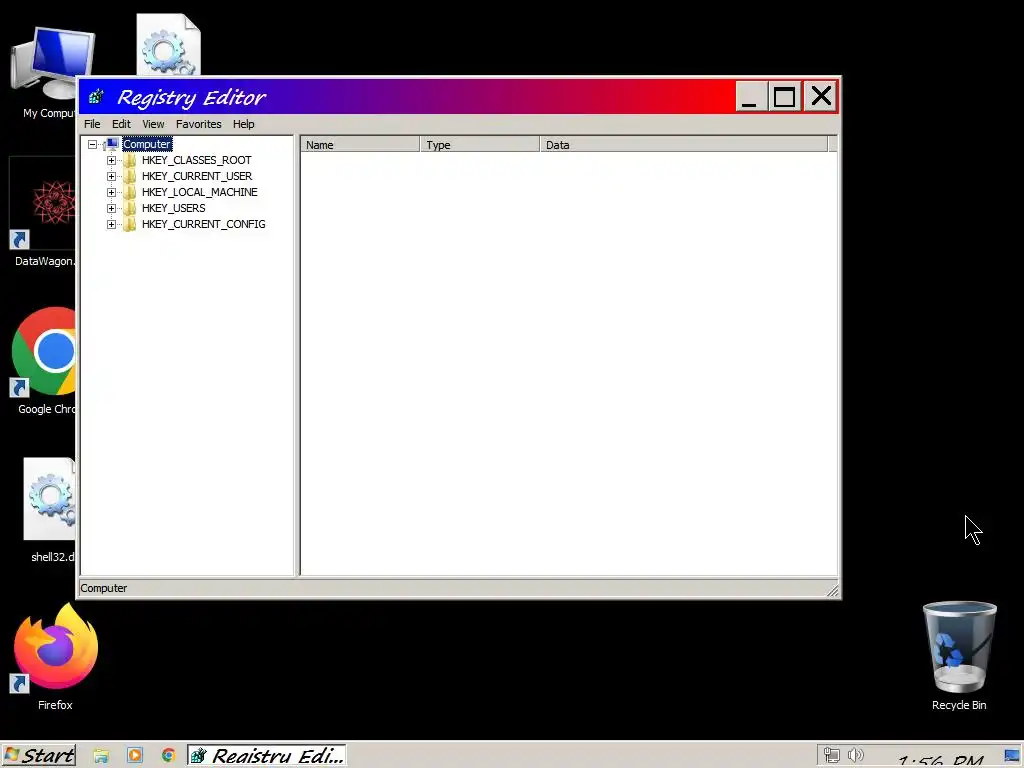Open the Edit menu
Image resolution: width=1024 pixels, height=768 pixels.
point(121,124)
